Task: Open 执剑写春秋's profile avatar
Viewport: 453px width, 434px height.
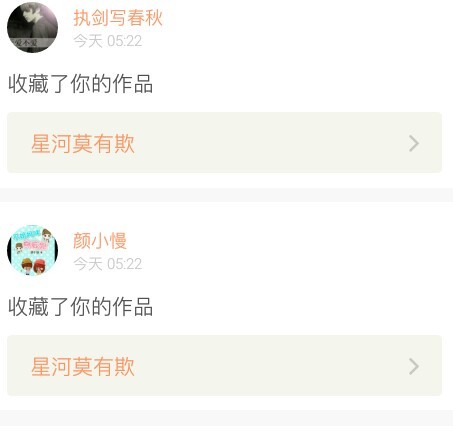Action: [x=32, y=27]
